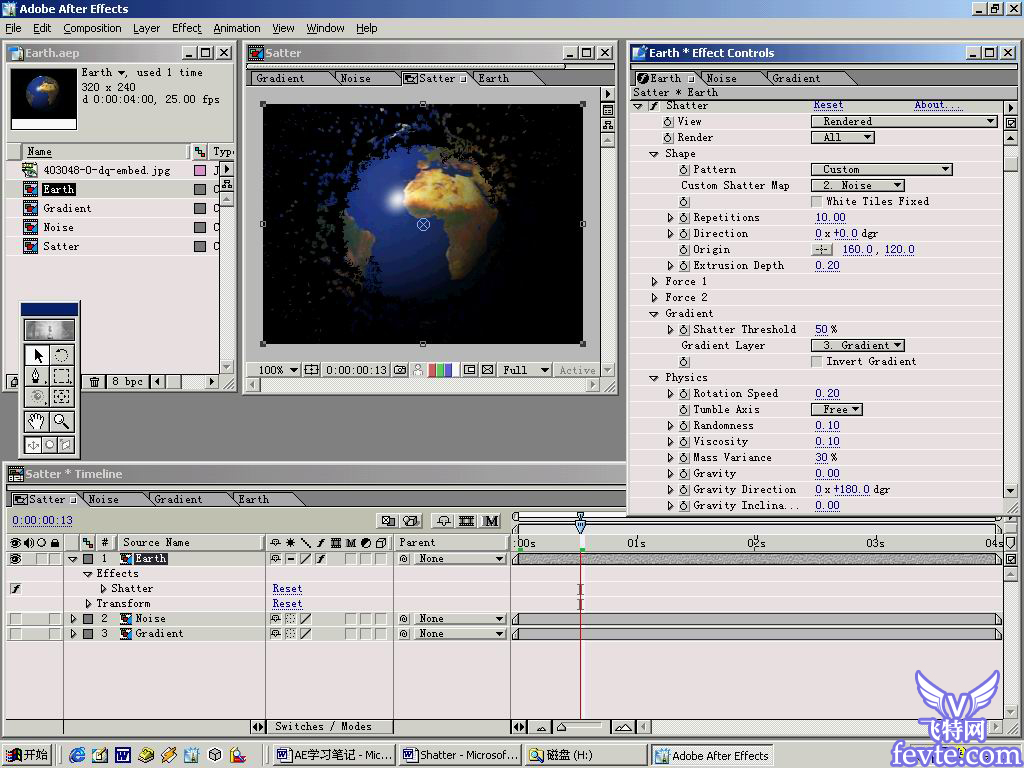Toggle the White Tiles Fixed checkbox
Image resolution: width=1024 pixels, height=768 pixels.
pos(816,201)
